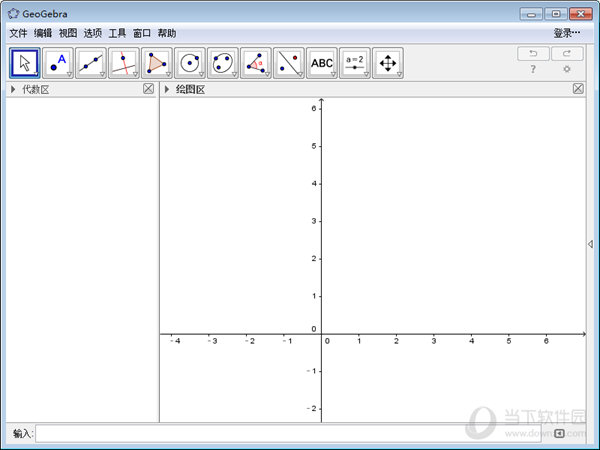Open dropdown arrow of the Circle tool
Screen dimensions: 600x450
click(x=202, y=74)
